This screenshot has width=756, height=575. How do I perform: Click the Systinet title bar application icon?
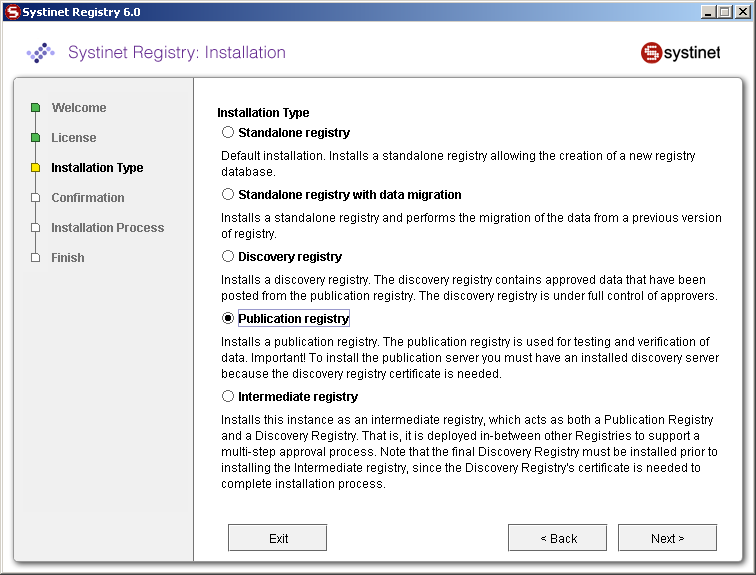(13, 12)
